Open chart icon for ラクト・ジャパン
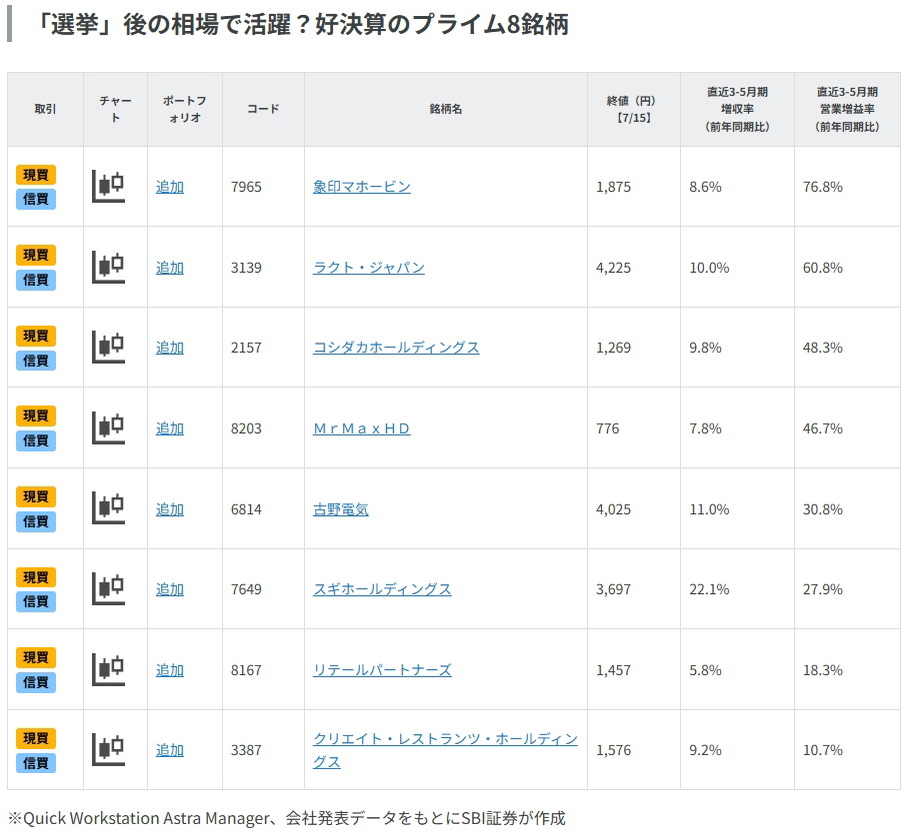The width and height of the screenshot is (910, 833). pyautogui.click(x=109, y=267)
